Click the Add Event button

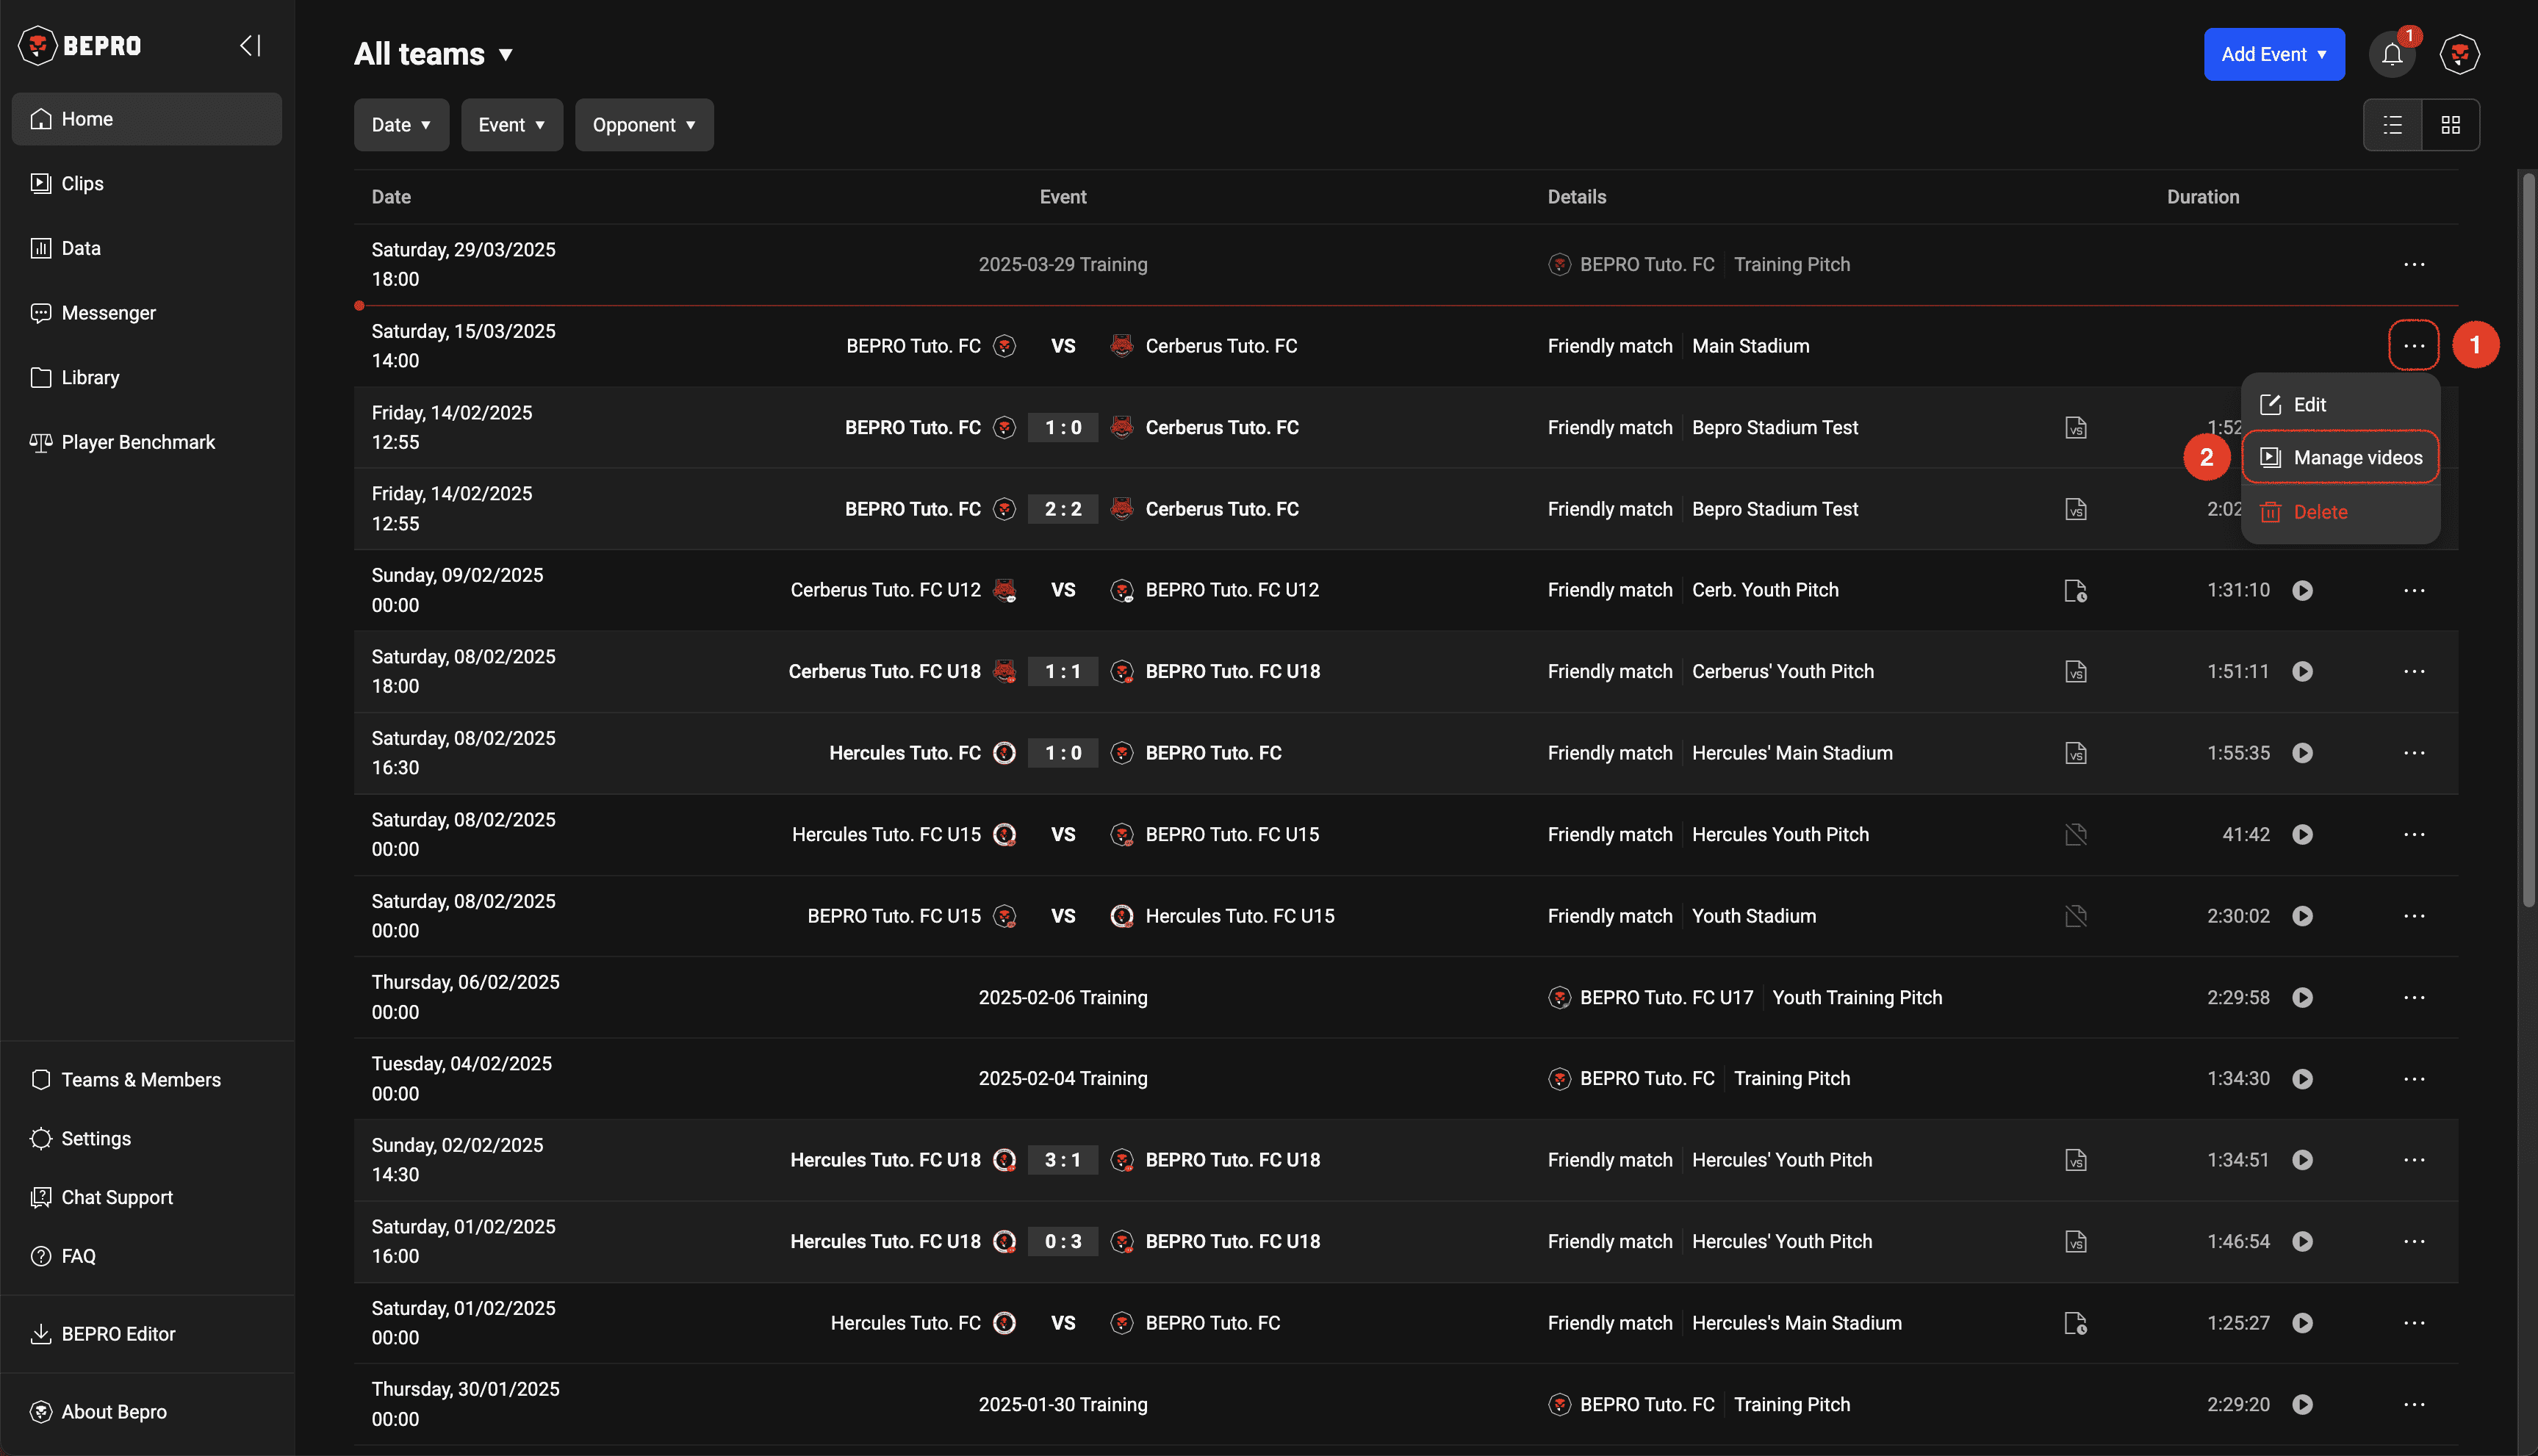[x=2273, y=54]
